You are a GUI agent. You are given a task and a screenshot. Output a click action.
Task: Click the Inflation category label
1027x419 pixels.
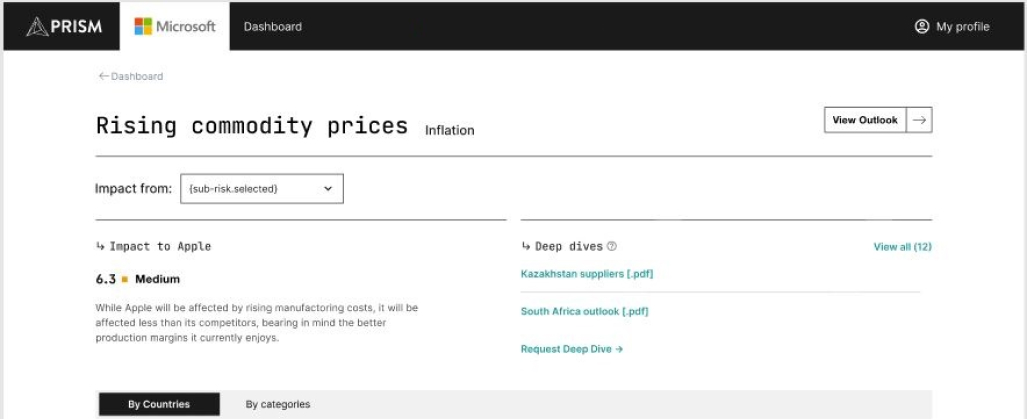point(449,130)
